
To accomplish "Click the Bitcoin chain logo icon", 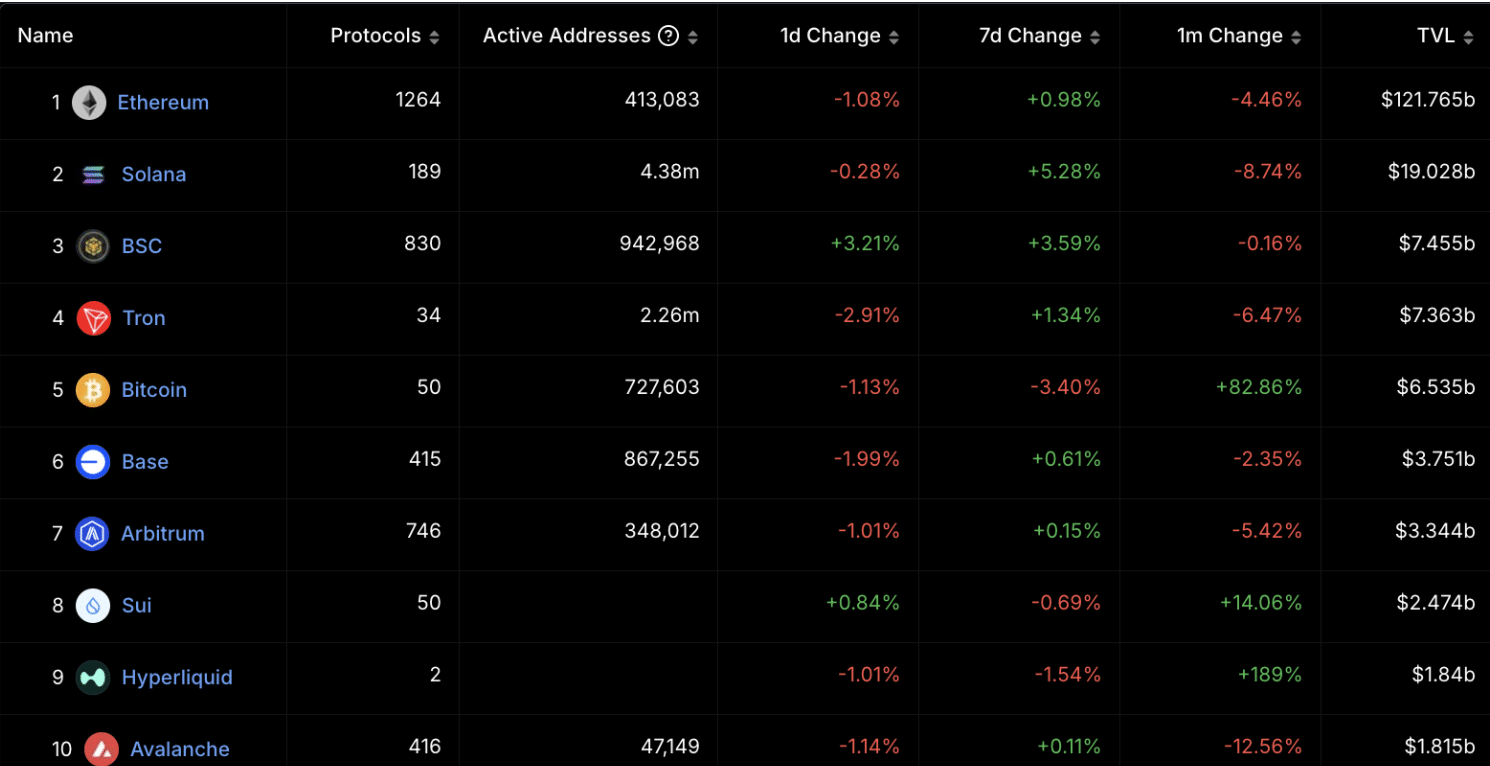I will (93, 390).
